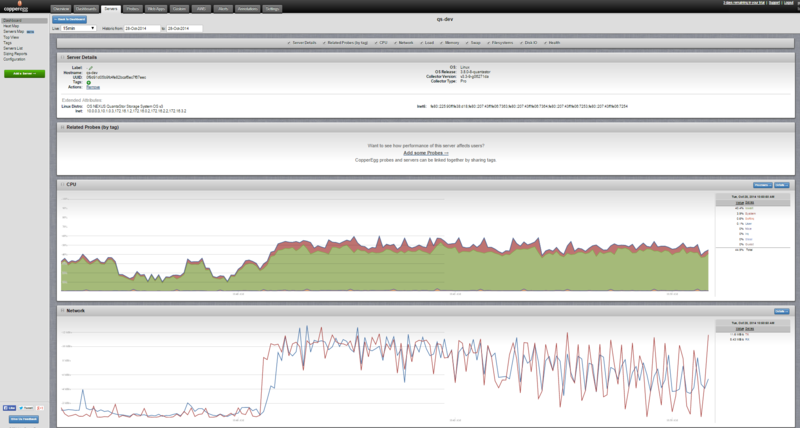Sort CPU legend by Value column

pos(739,203)
